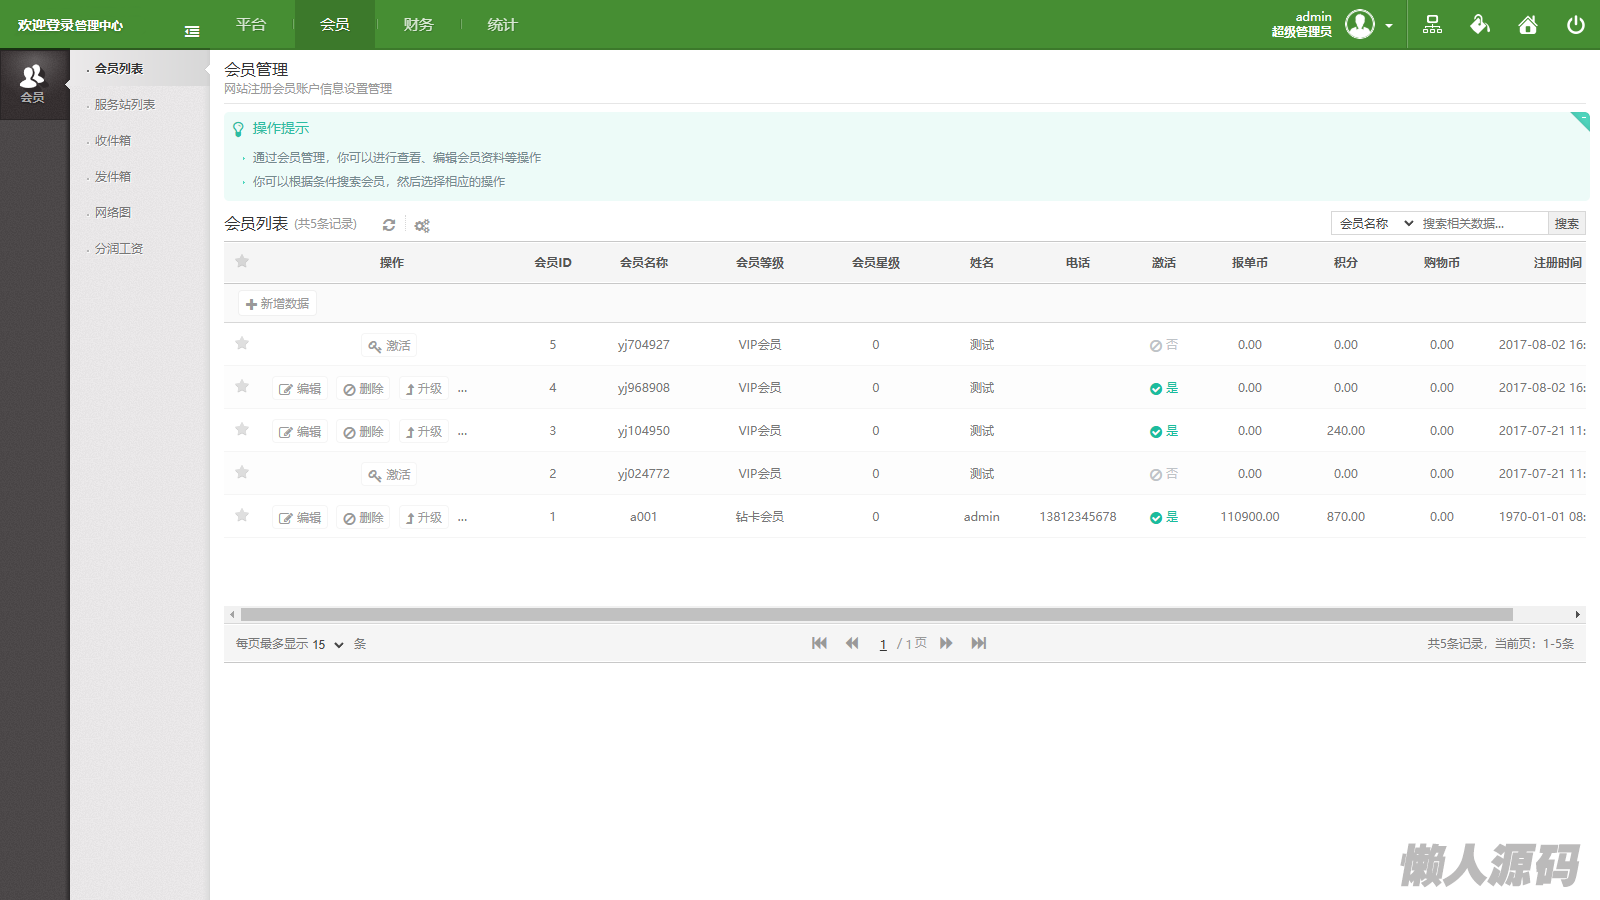This screenshot has height=900, width=1600.
Task: Switch to the 财务 top navigation tab
Action: click(418, 25)
